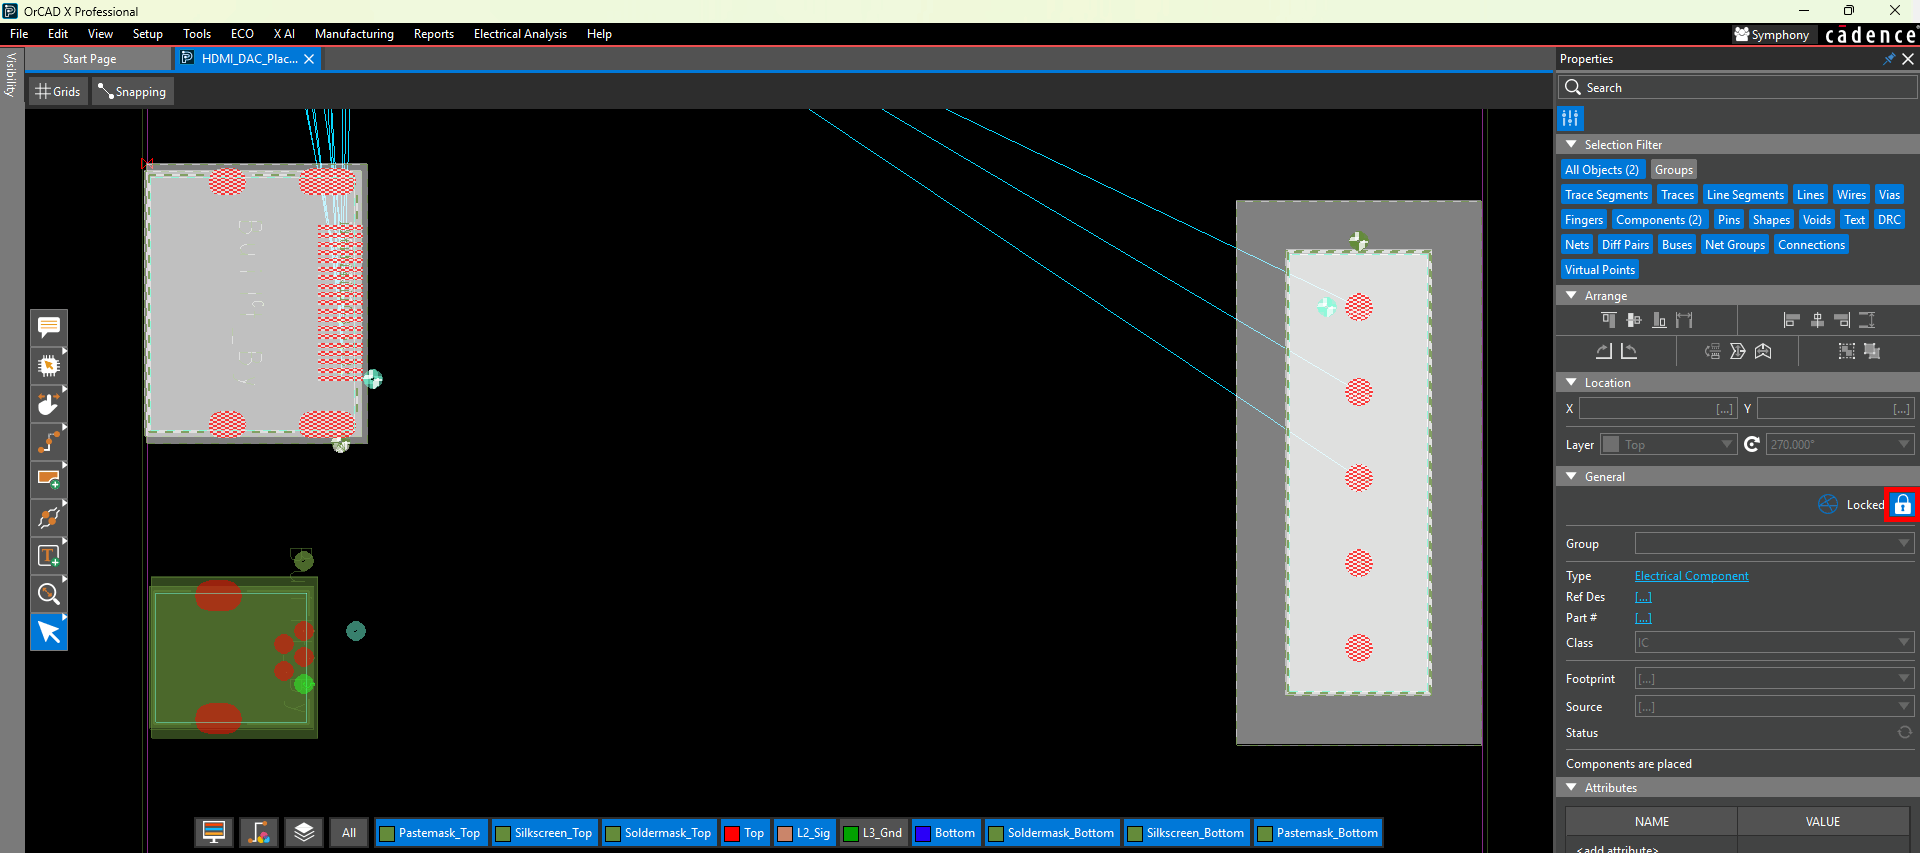Select the Add Text tool in left toolbar
Screen dimensions: 1920x853
click(x=48, y=556)
